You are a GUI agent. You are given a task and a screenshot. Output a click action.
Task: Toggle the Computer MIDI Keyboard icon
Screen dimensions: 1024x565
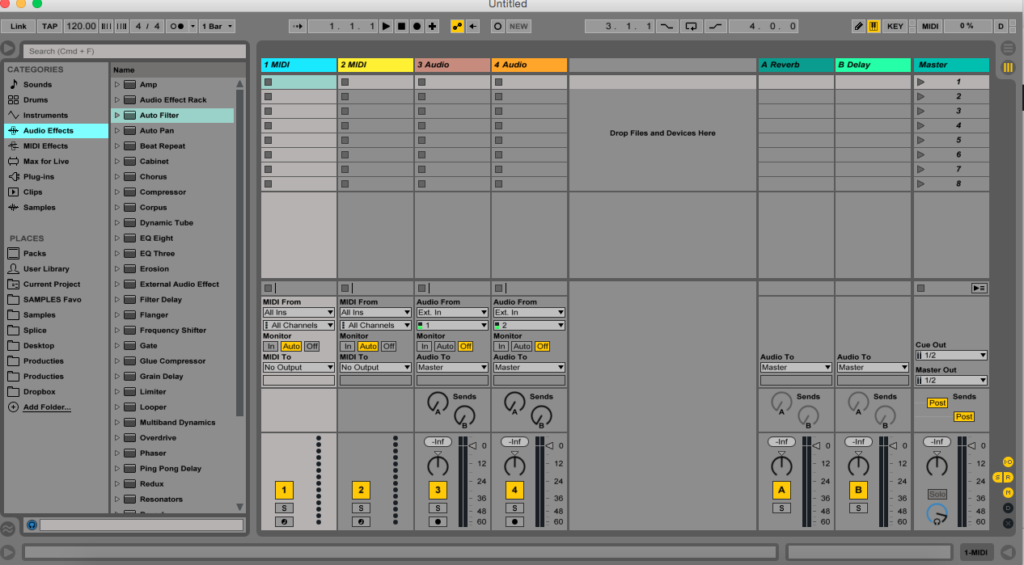pyautogui.click(x=873, y=26)
